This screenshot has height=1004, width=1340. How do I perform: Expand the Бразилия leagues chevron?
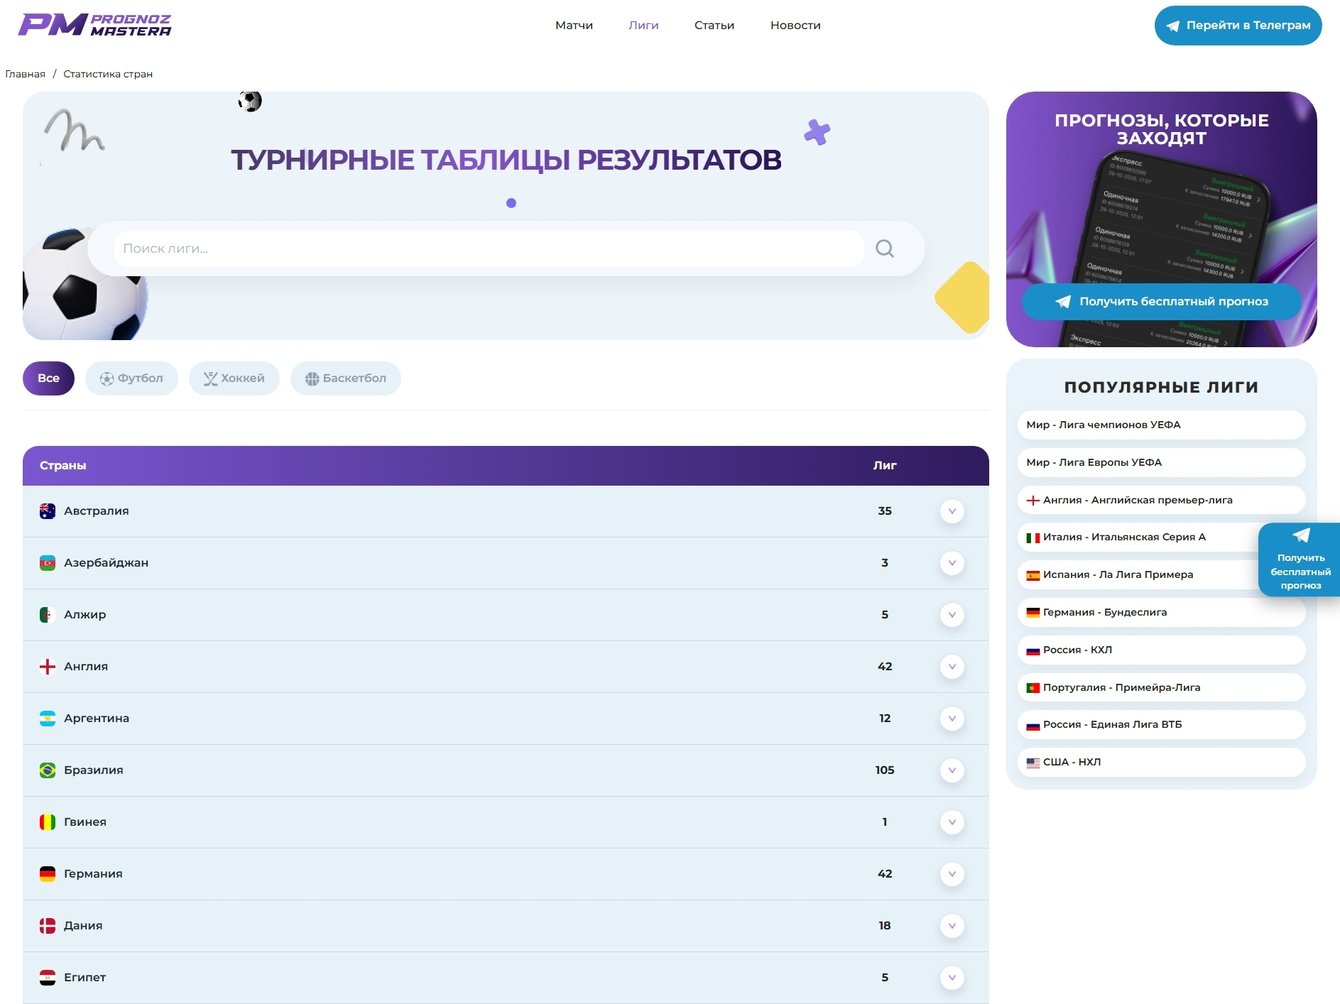tap(952, 770)
